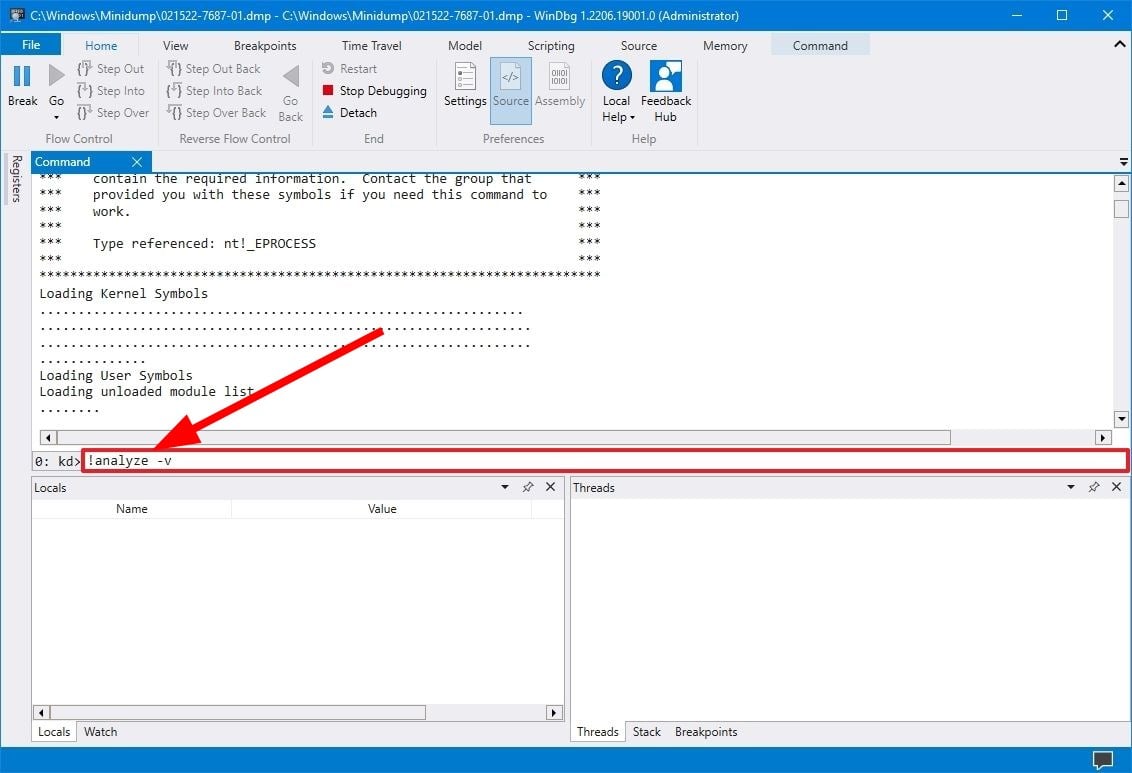Viewport: 1132px width, 773px height.
Task: Close the Threads panel
Action: (1116, 487)
